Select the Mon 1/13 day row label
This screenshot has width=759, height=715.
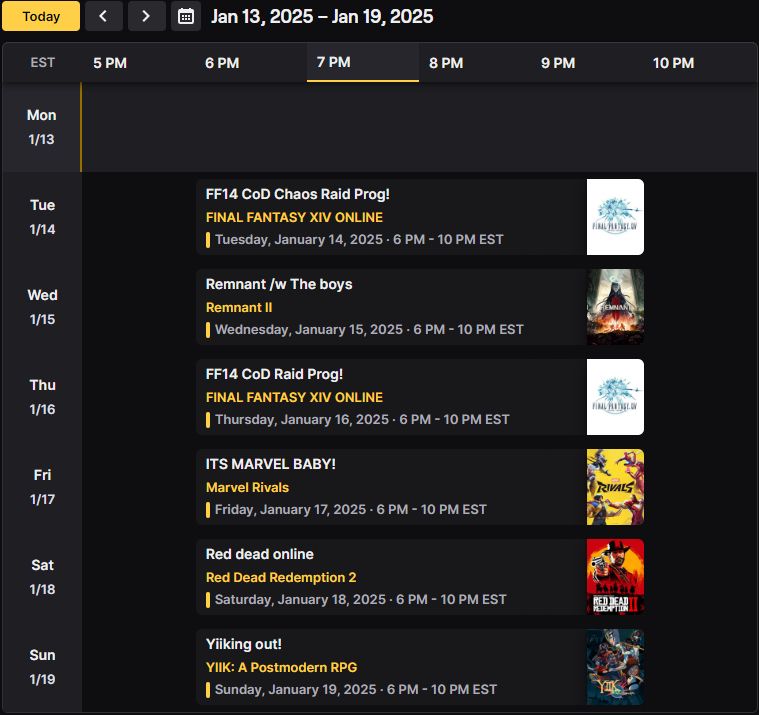pyautogui.click(x=42, y=127)
